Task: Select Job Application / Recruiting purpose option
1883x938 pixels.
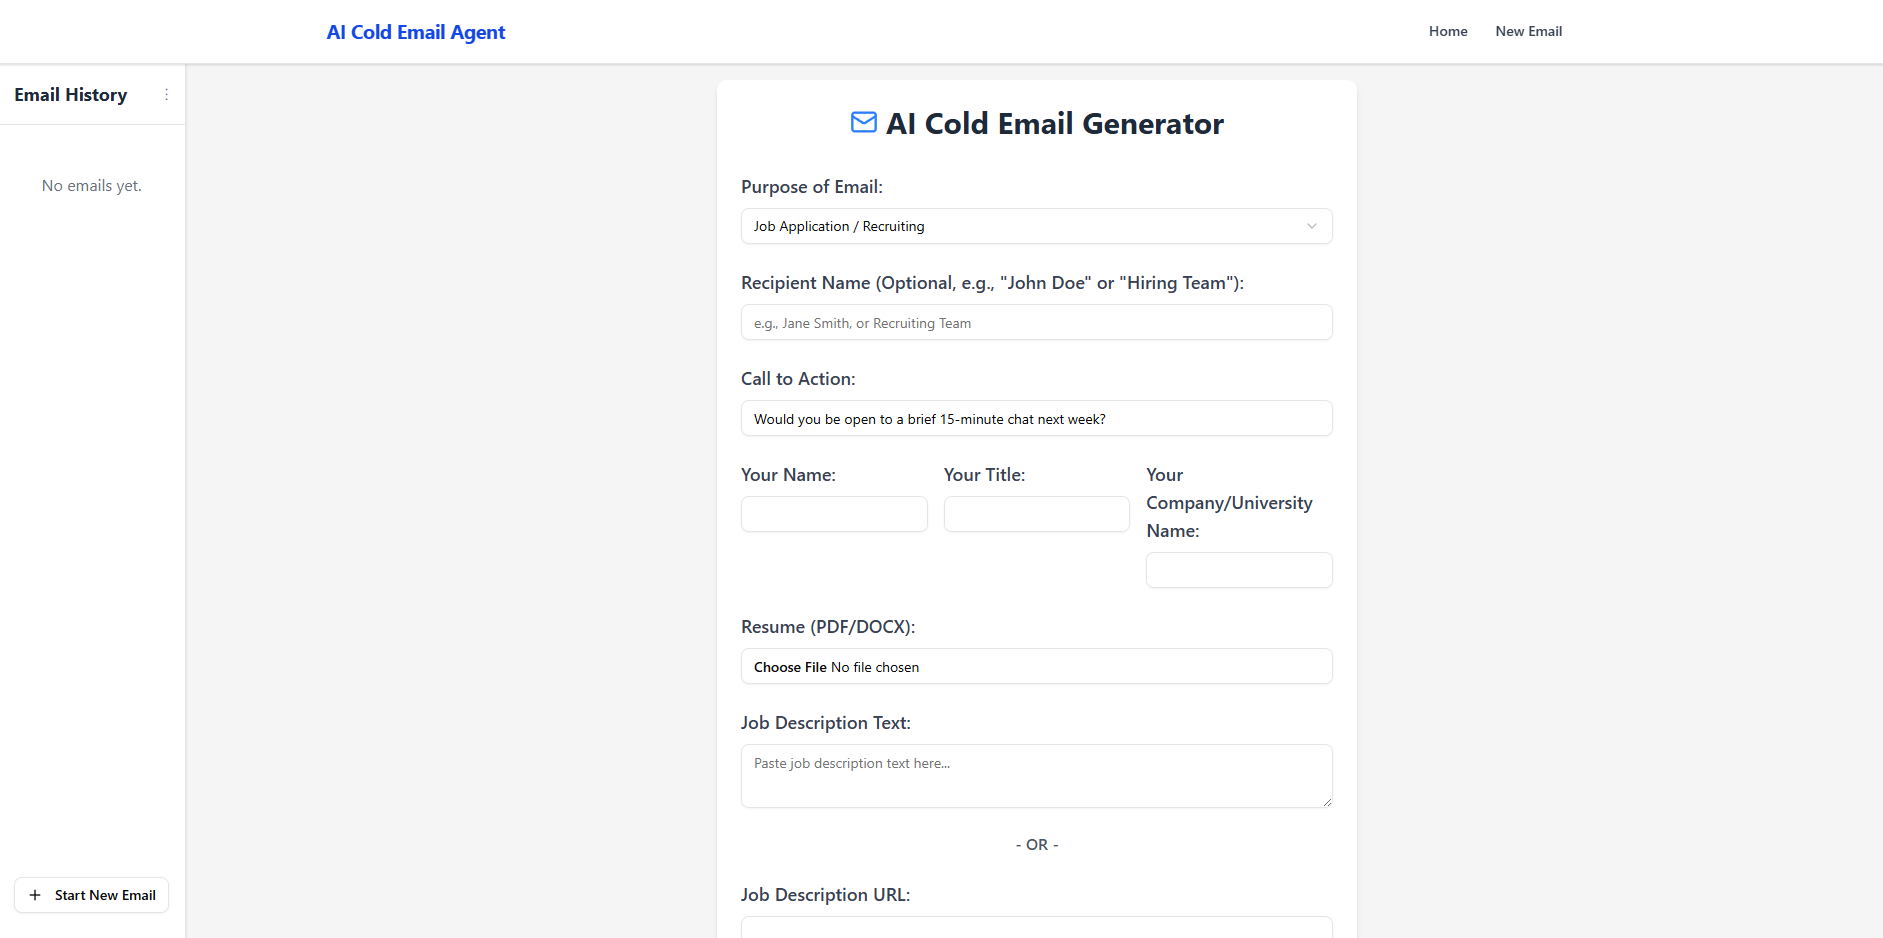Action: coord(1036,226)
